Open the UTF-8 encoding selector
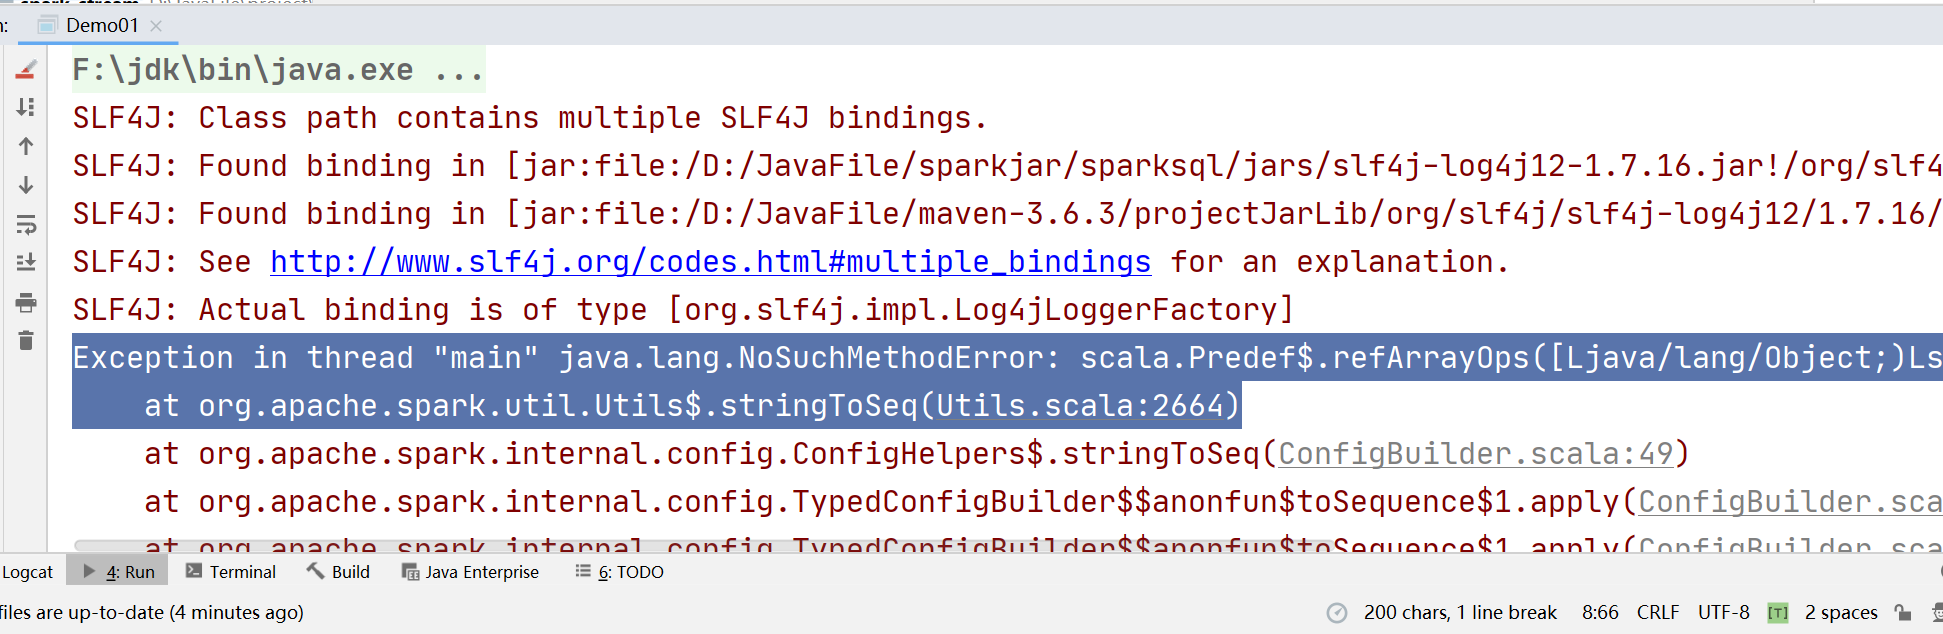This screenshot has height=634, width=1943. [x=1724, y=612]
